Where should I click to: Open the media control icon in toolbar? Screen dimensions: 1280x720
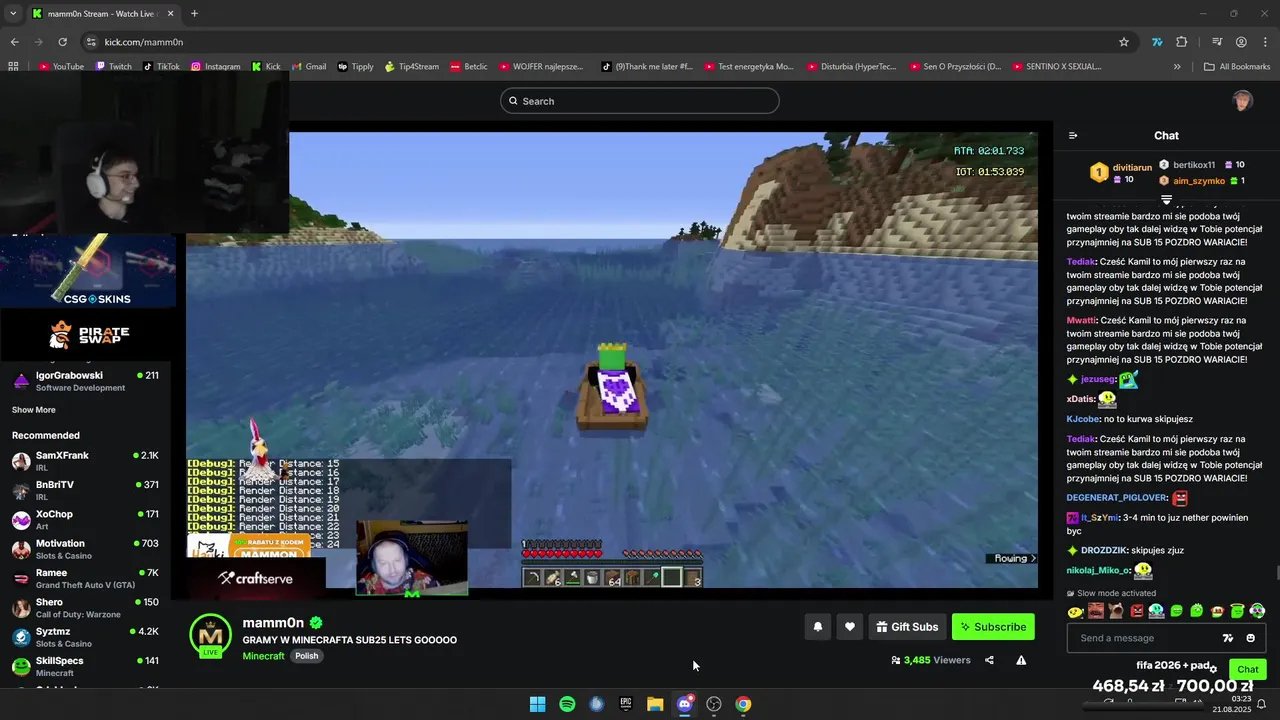(x=1217, y=42)
